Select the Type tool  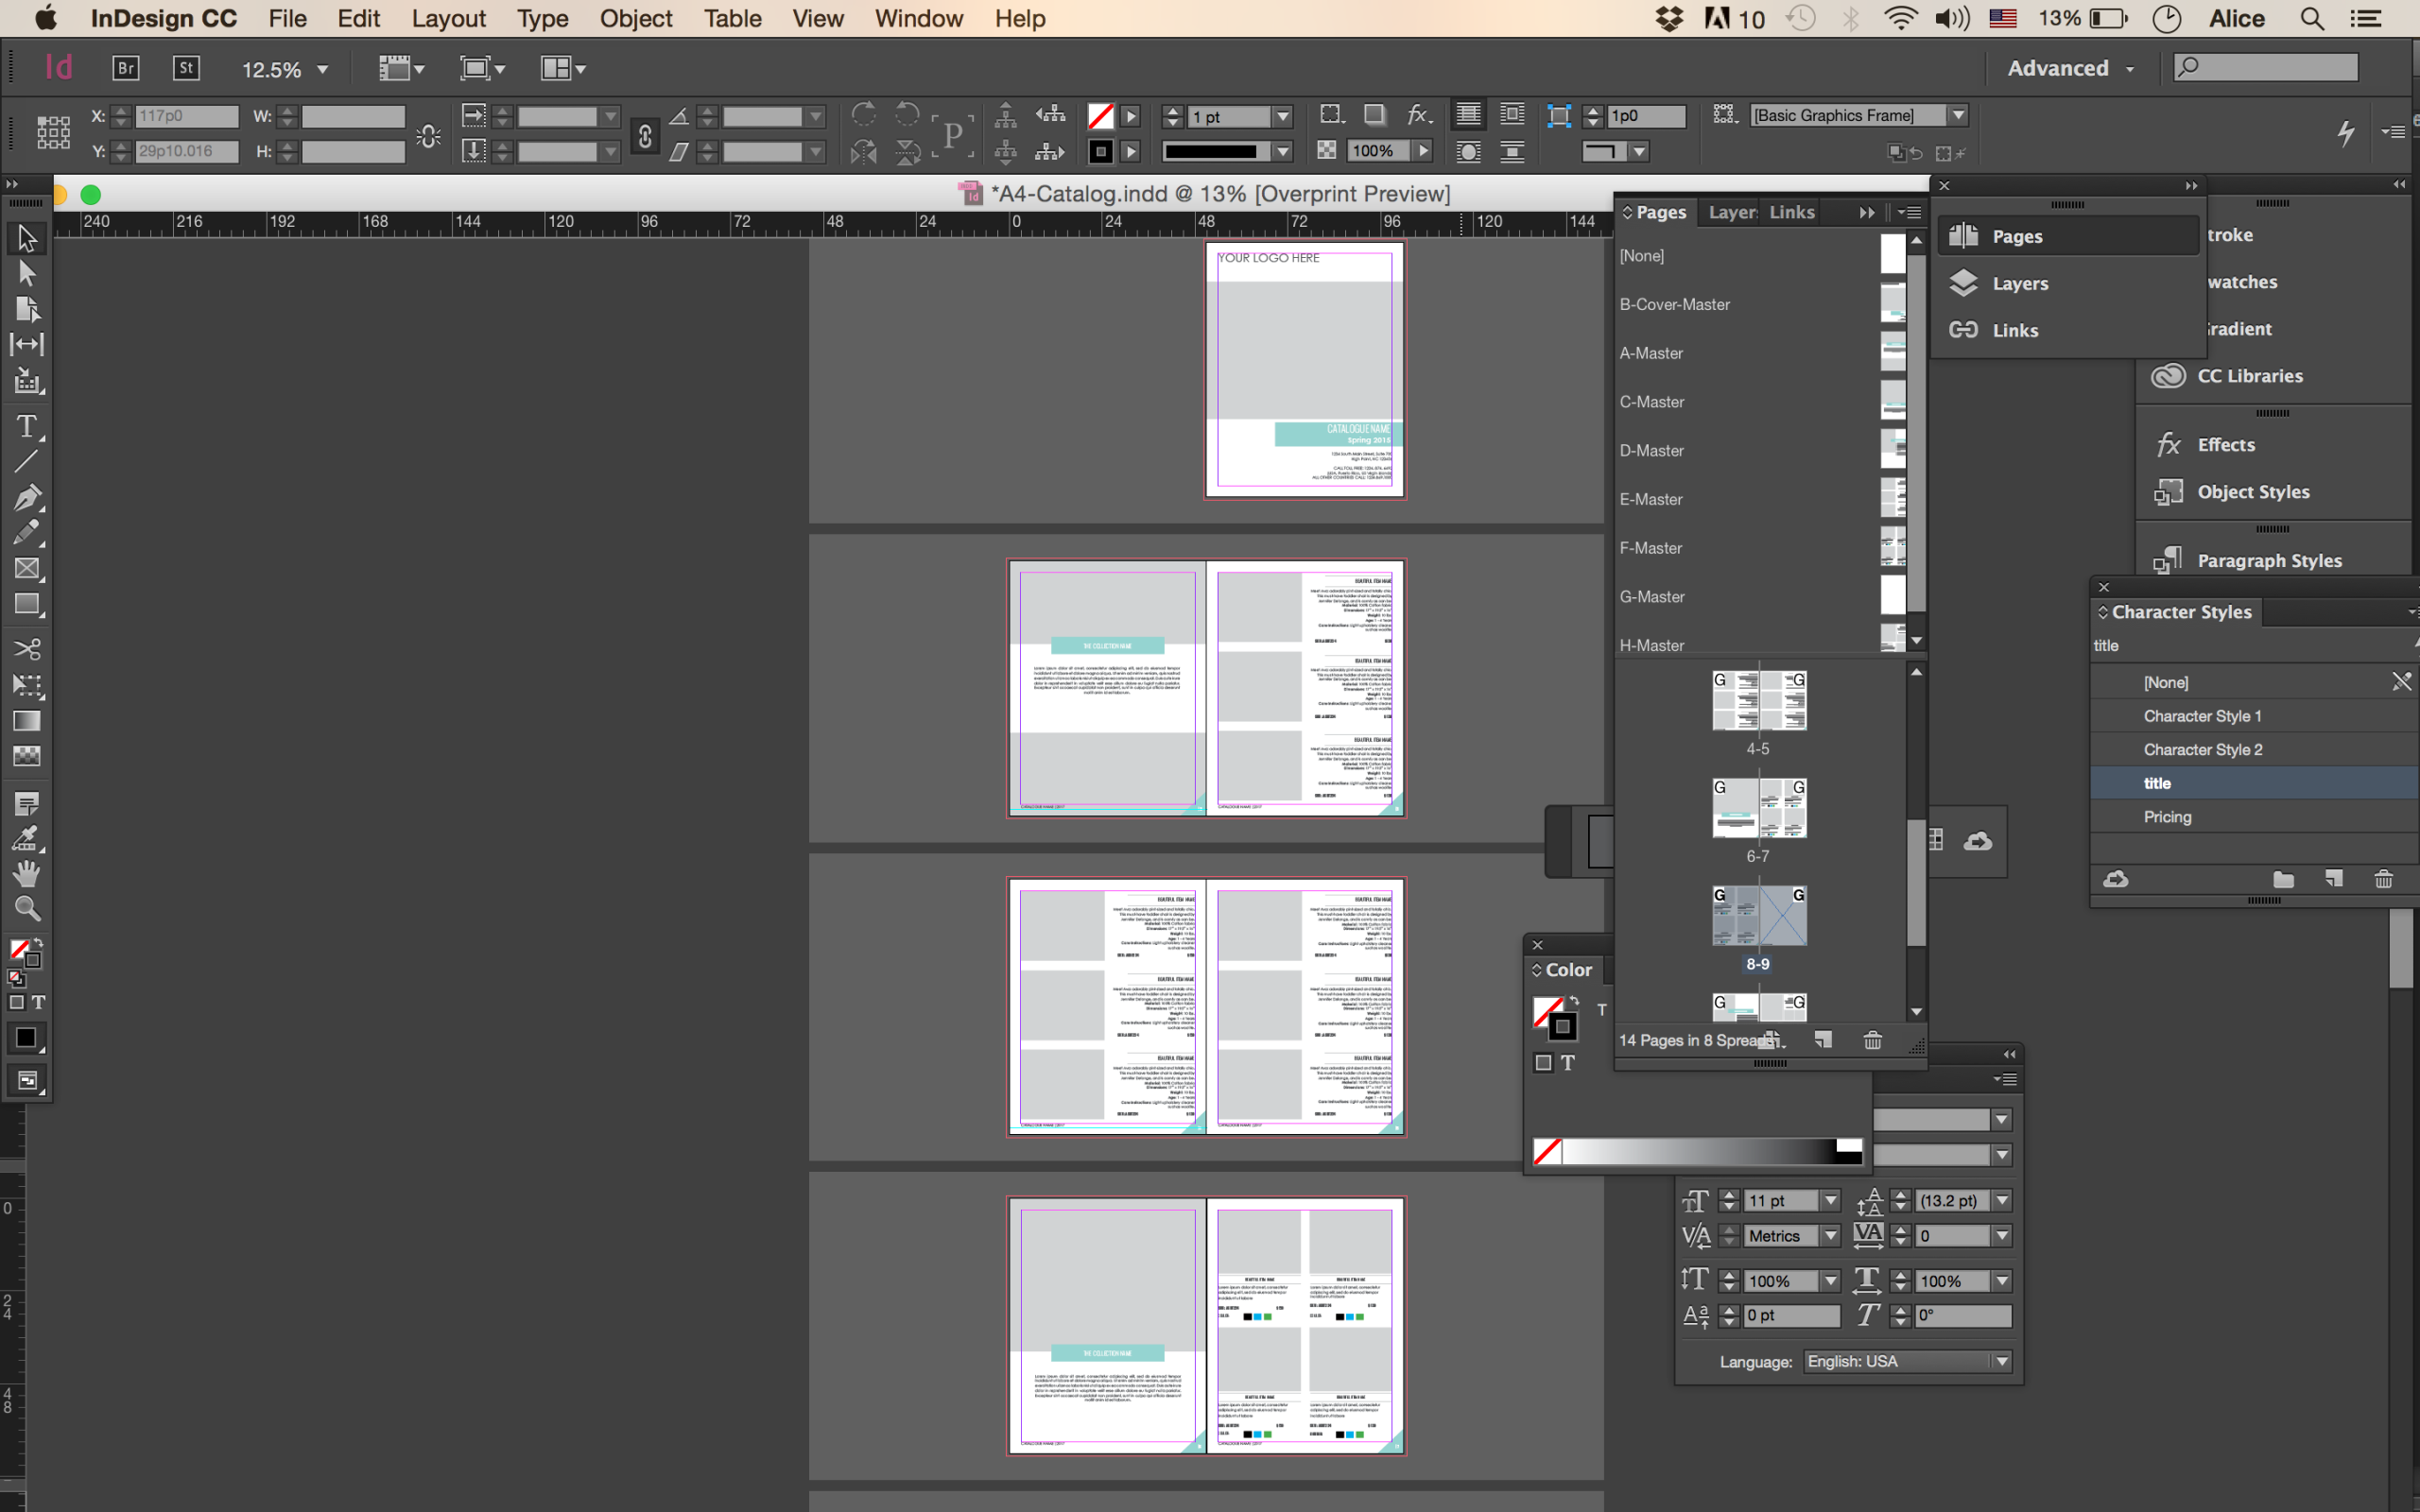click(x=27, y=427)
